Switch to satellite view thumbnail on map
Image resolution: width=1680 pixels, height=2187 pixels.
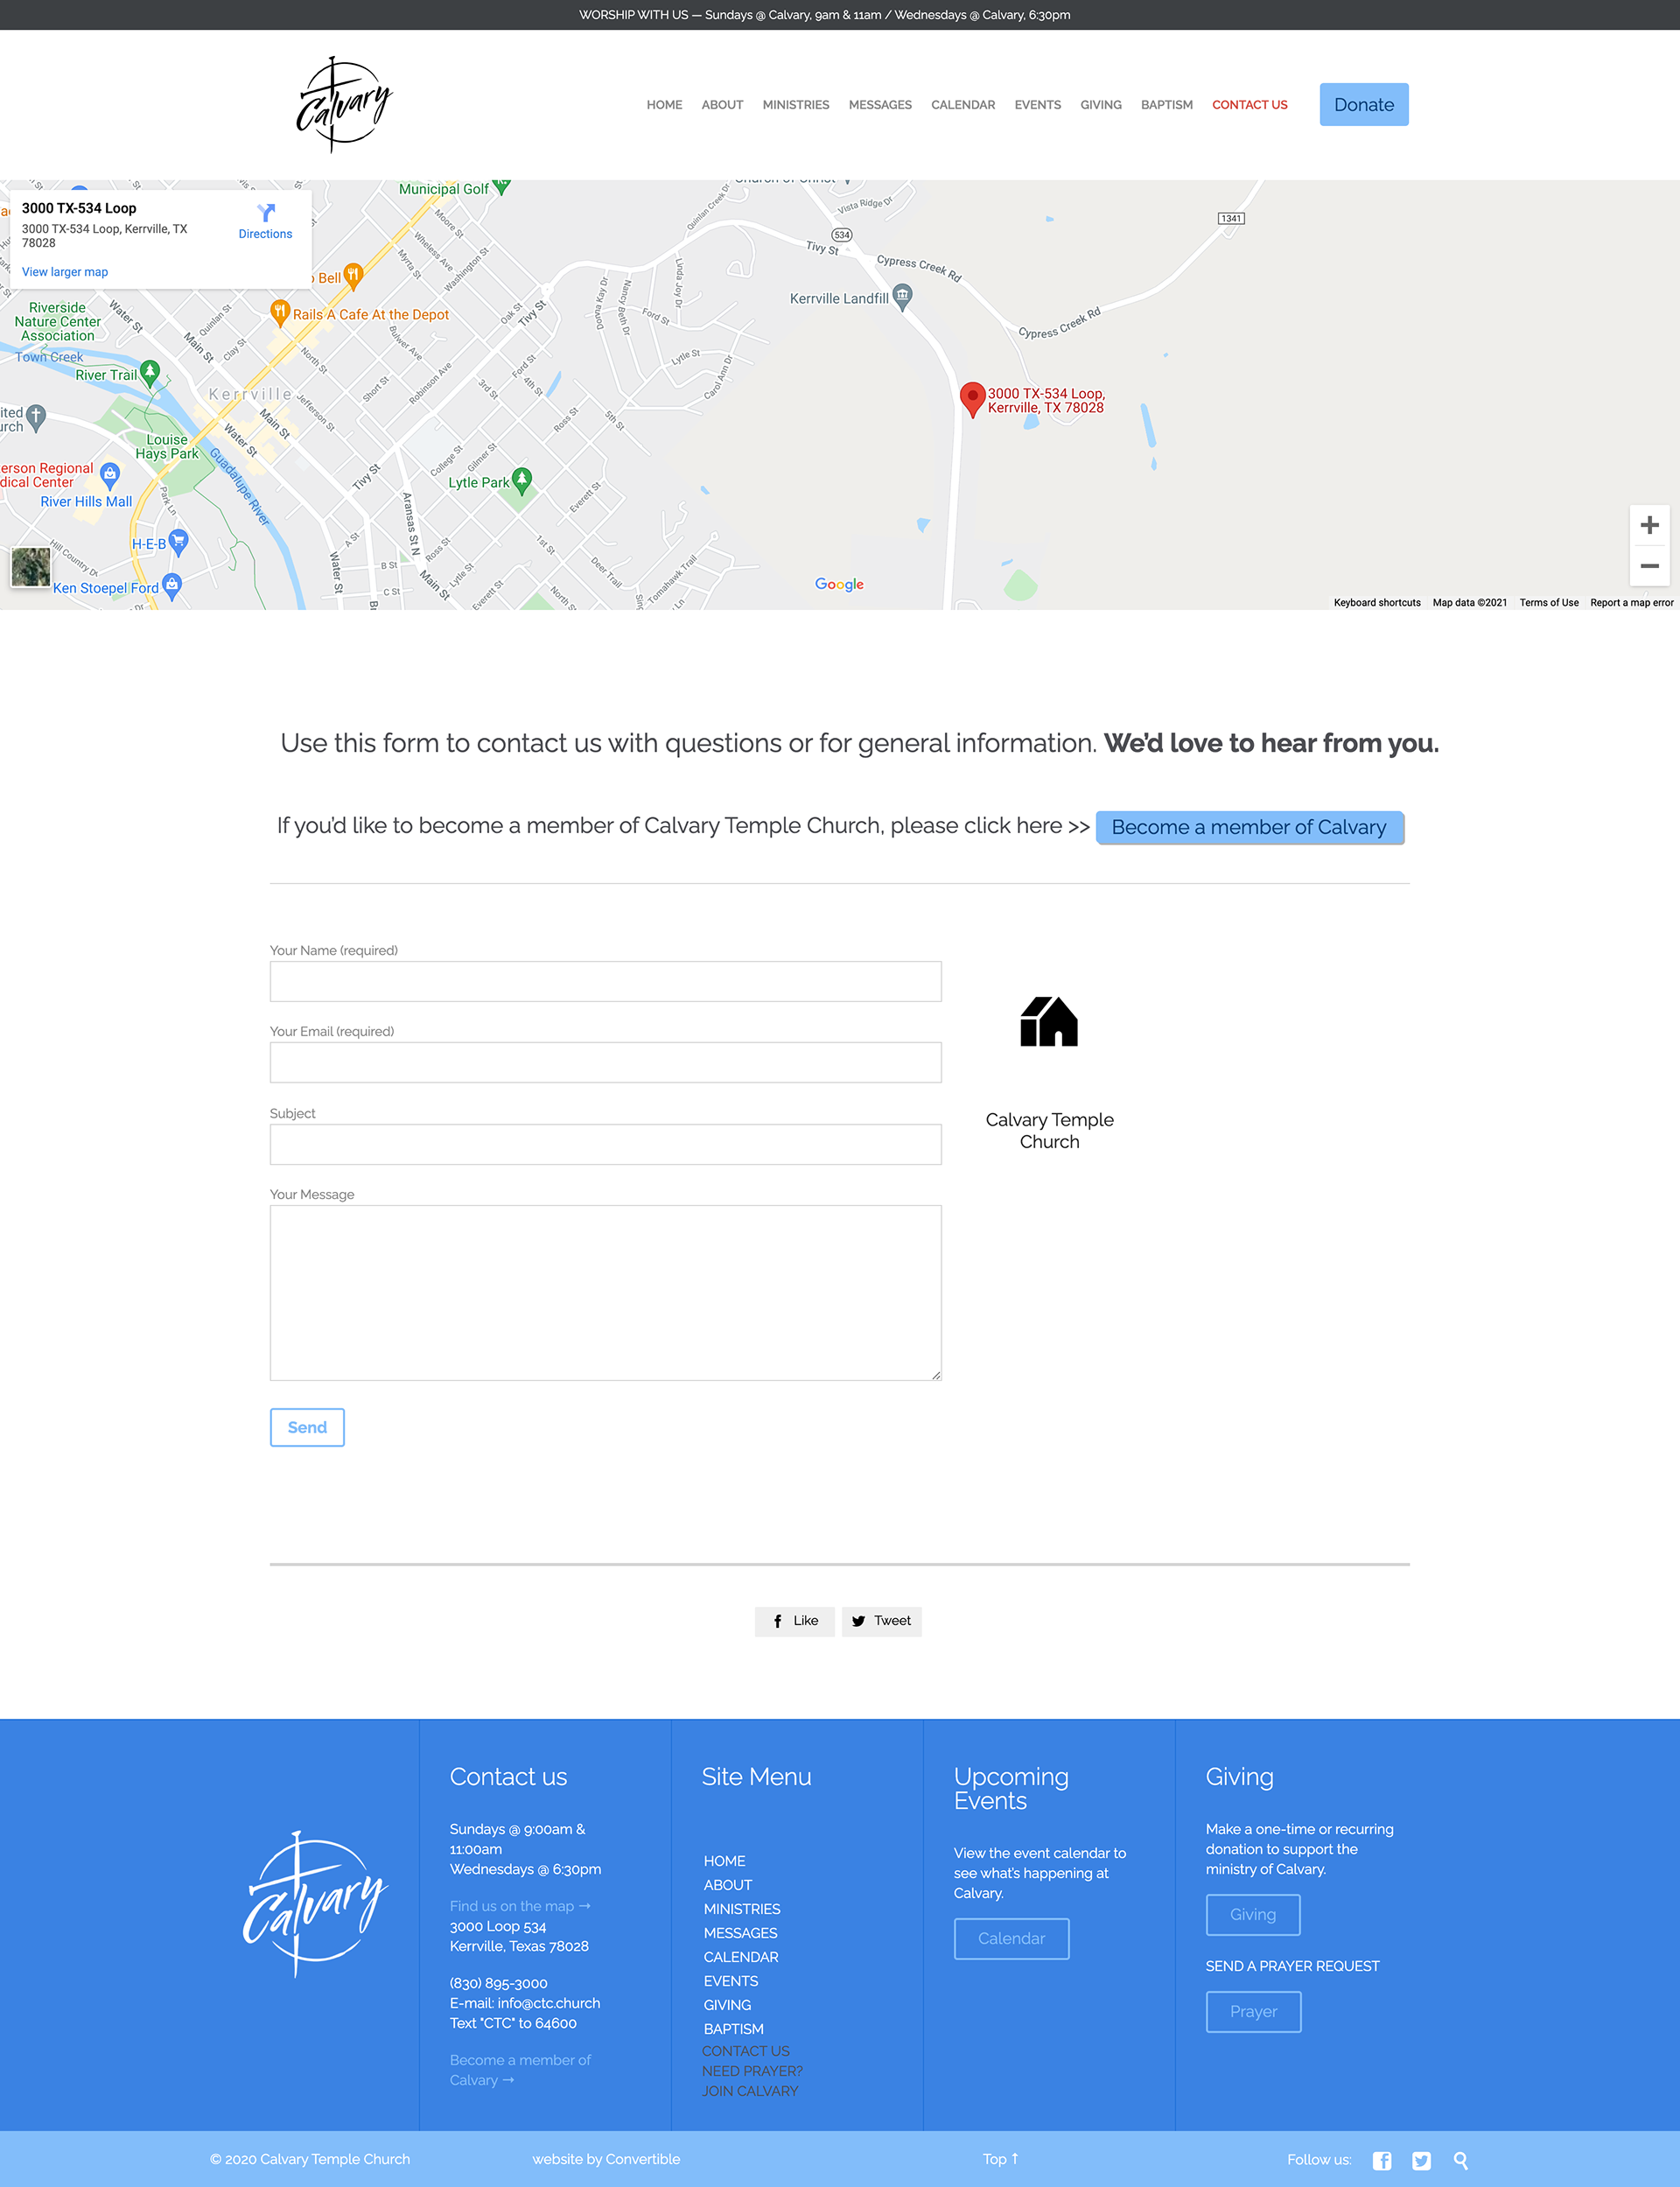pos(31,567)
